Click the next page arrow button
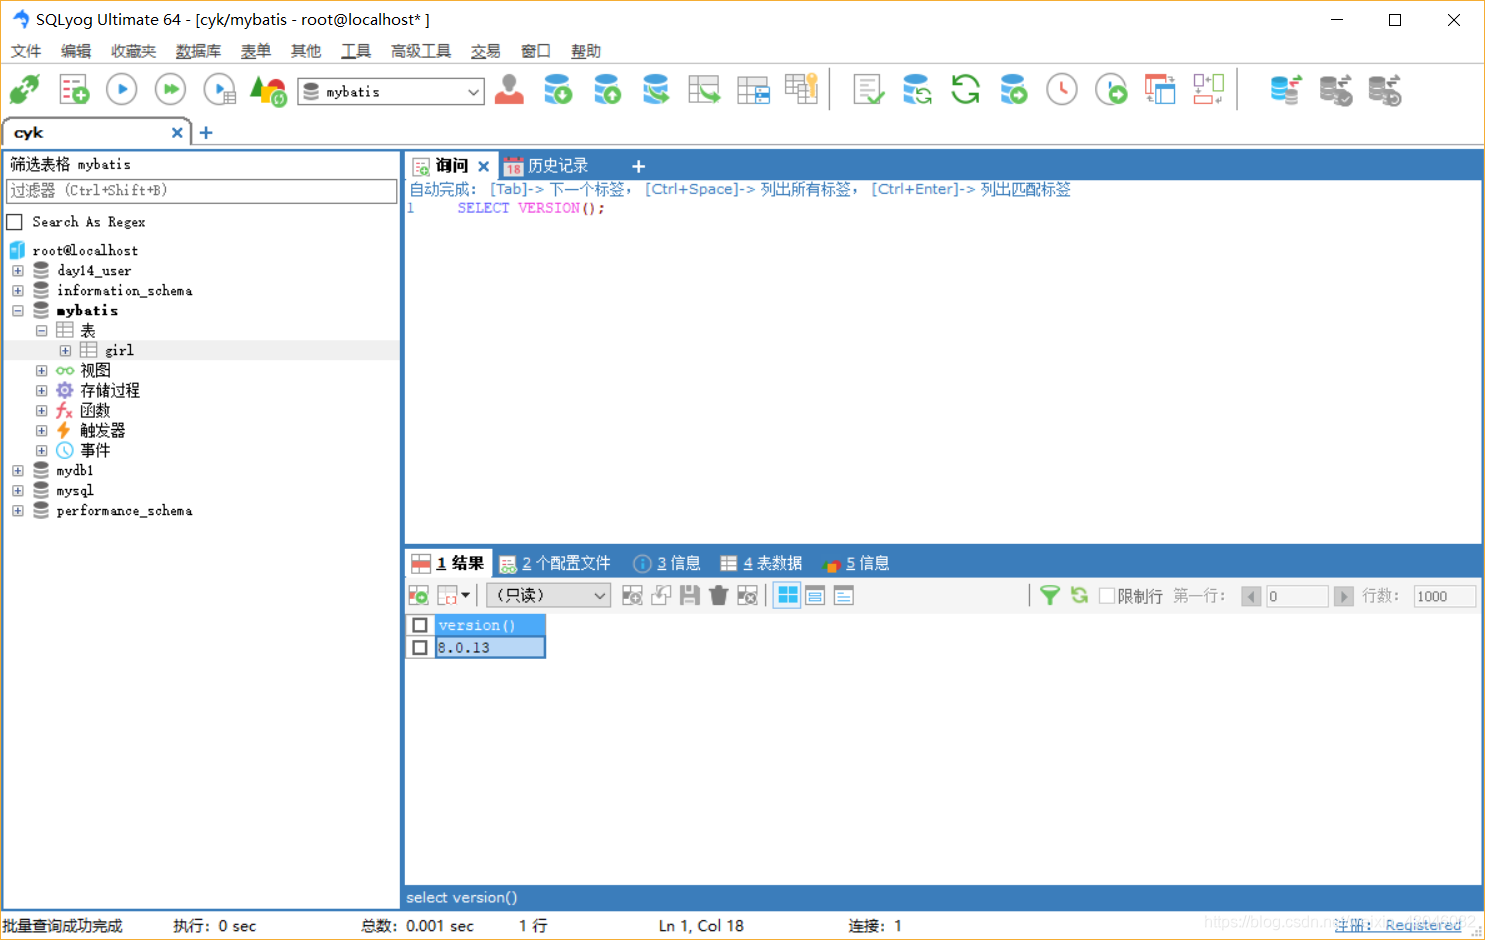 [1344, 596]
